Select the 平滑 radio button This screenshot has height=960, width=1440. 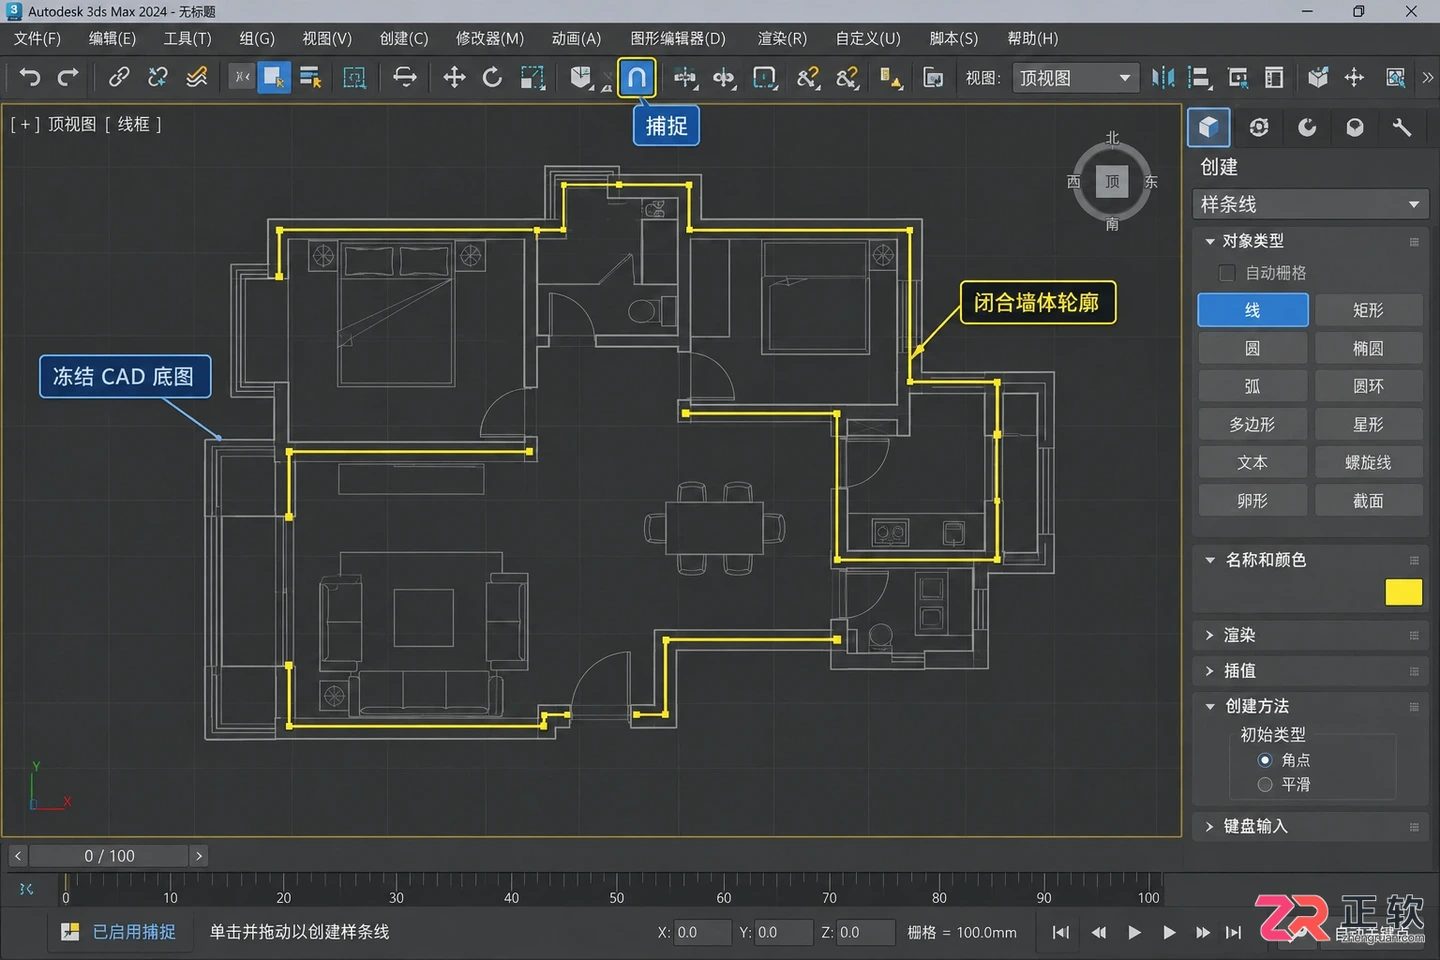[x=1265, y=785]
